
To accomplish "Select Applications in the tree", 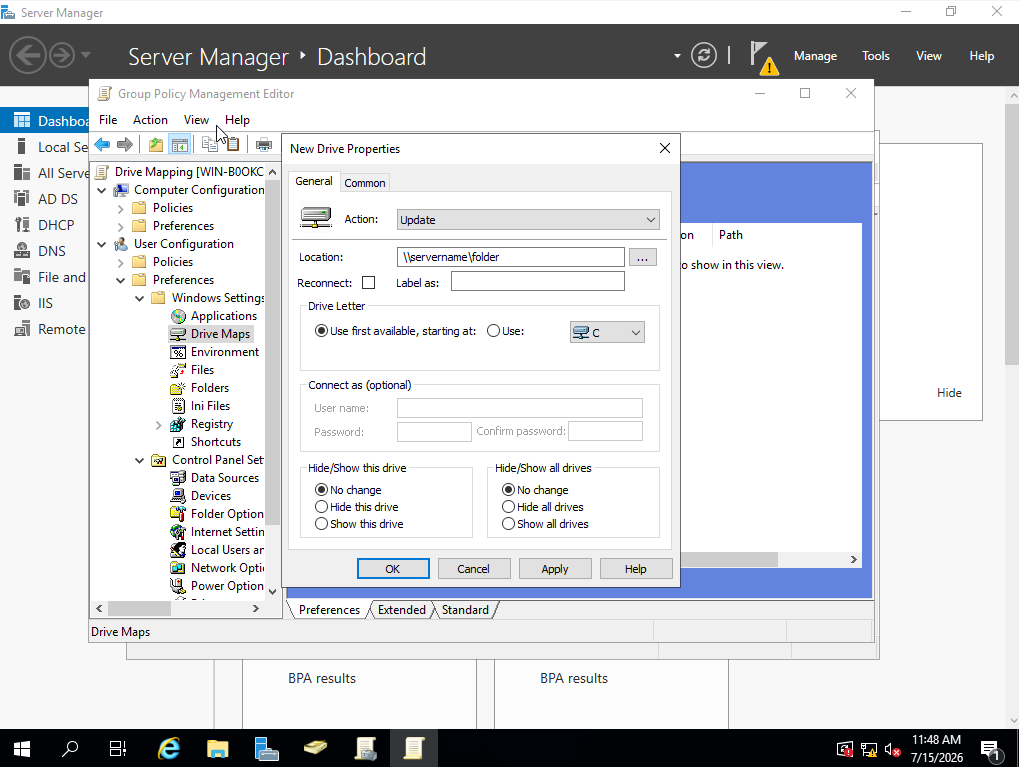I will [223, 316].
